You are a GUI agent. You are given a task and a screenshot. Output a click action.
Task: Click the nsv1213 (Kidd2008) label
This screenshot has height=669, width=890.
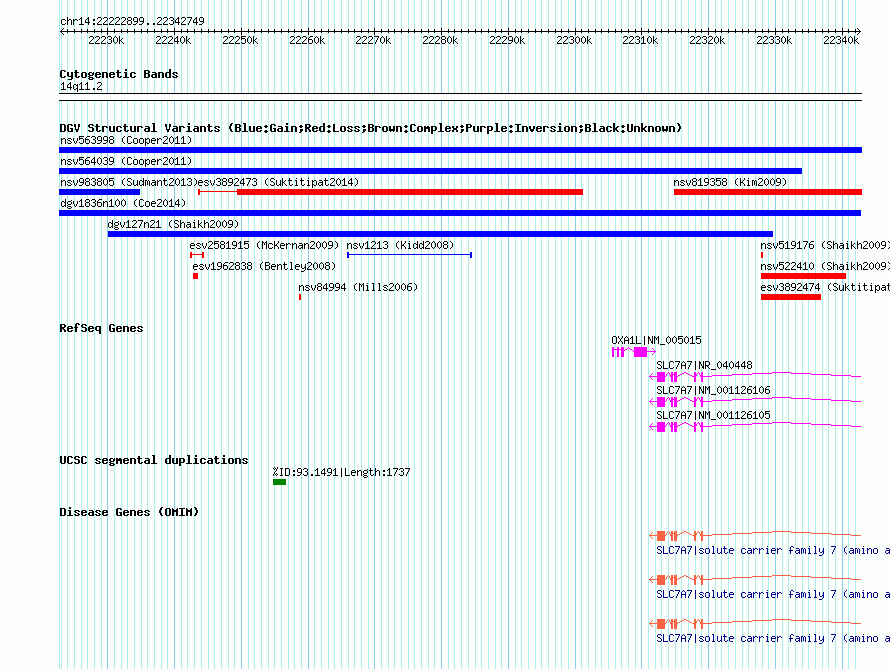(x=400, y=246)
